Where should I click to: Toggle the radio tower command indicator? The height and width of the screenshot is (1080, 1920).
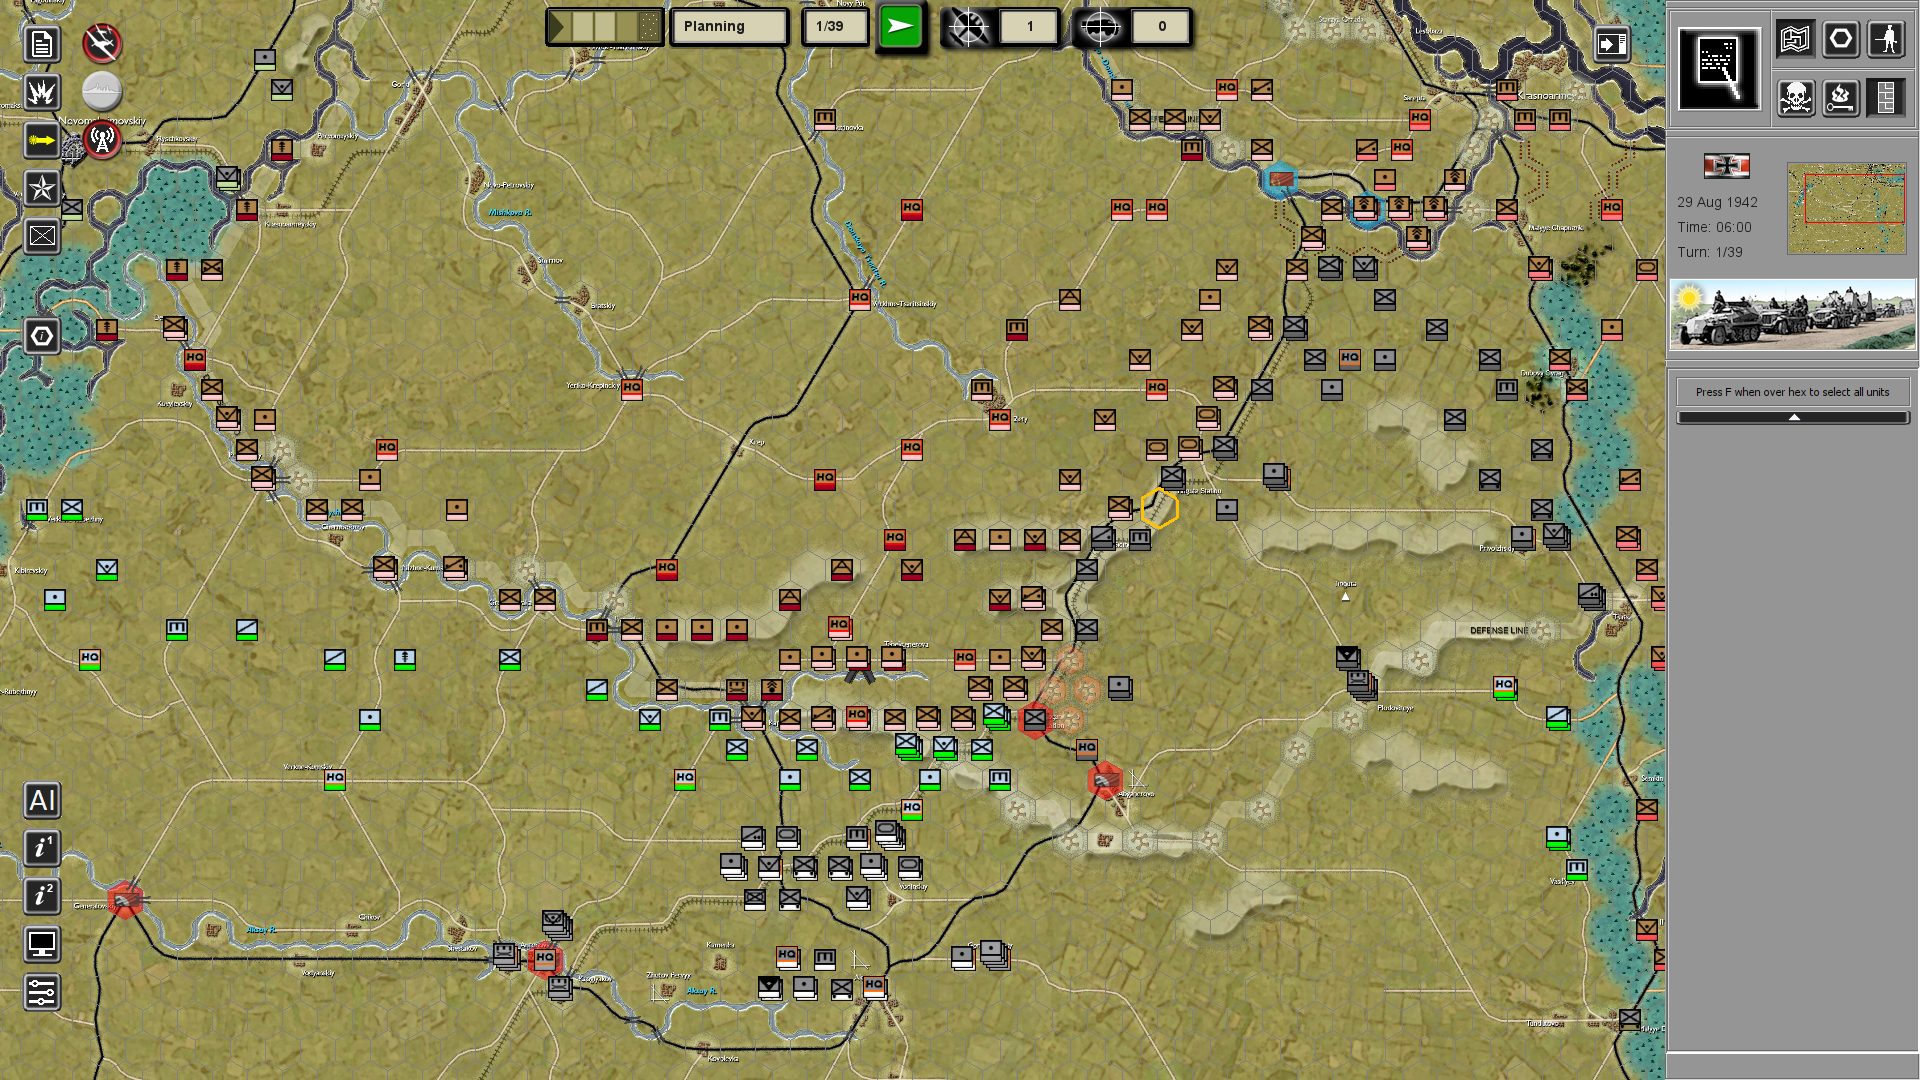[102, 140]
